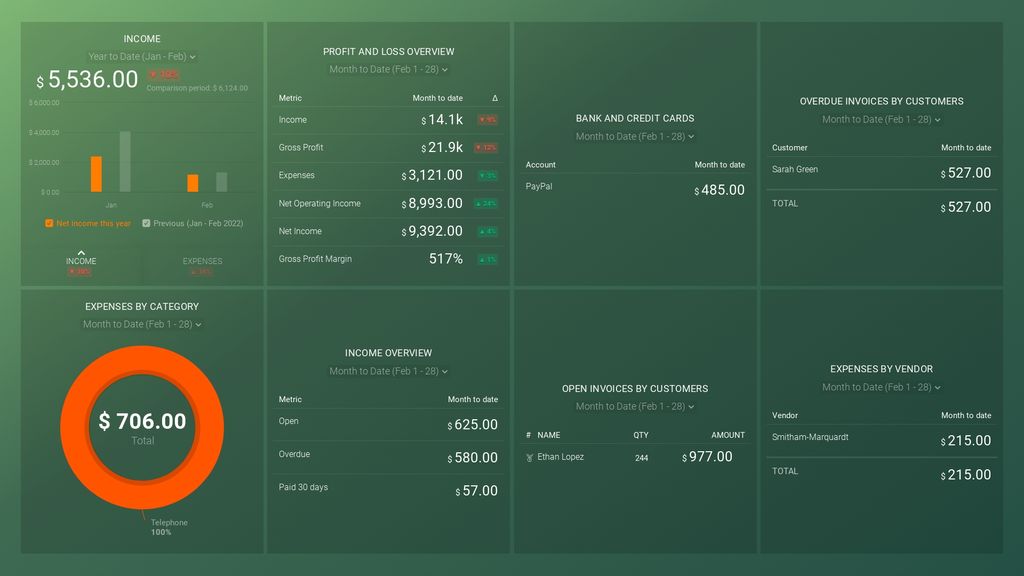1024x576 pixels.
Task: Click the delta (Δ) column header icon
Action: (494, 98)
